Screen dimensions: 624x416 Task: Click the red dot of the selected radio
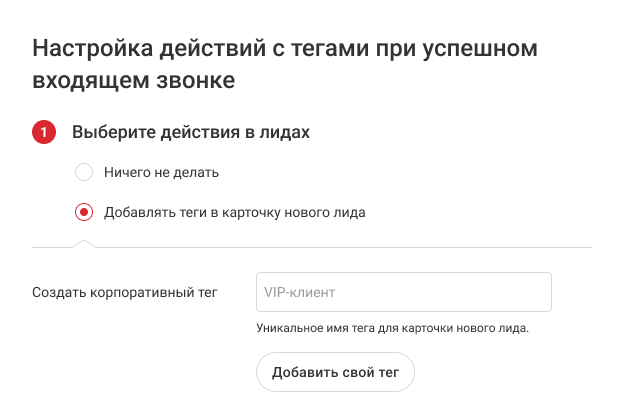coord(85,212)
